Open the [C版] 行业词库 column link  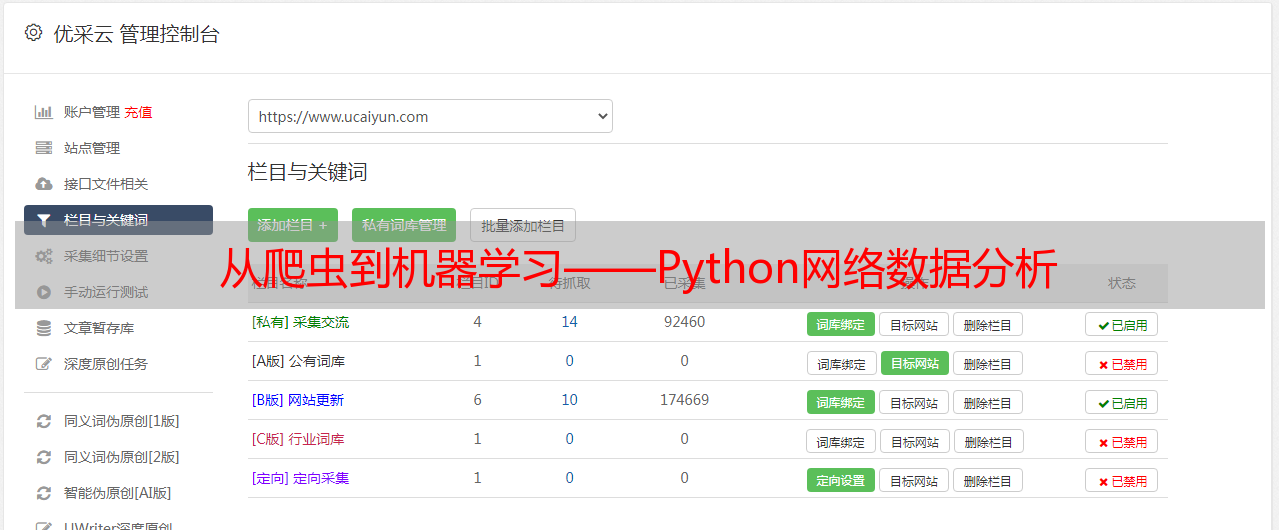[298, 439]
